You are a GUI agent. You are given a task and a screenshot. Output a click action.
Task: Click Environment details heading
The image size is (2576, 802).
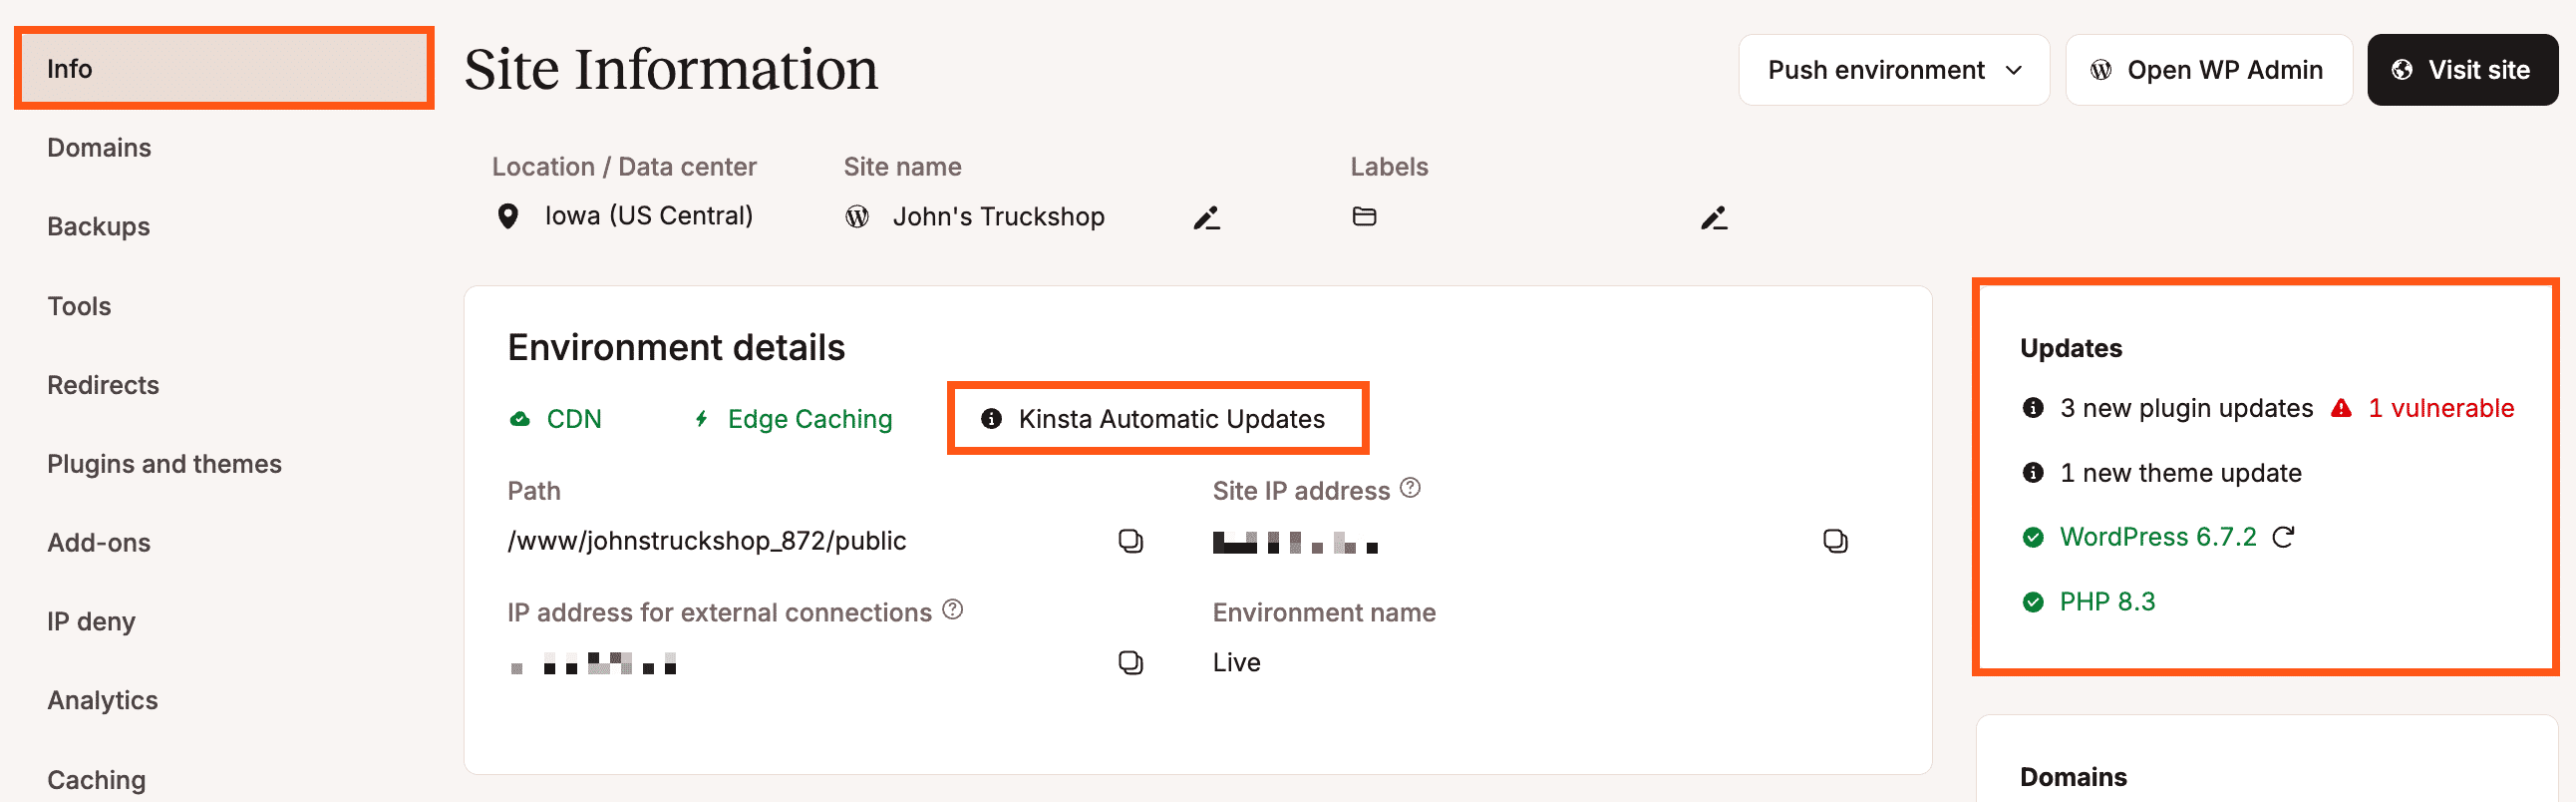click(676, 348)
